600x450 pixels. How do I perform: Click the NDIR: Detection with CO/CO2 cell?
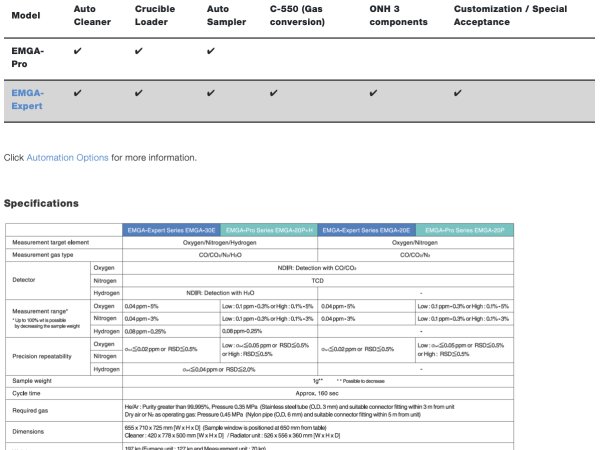pos(317,268)
